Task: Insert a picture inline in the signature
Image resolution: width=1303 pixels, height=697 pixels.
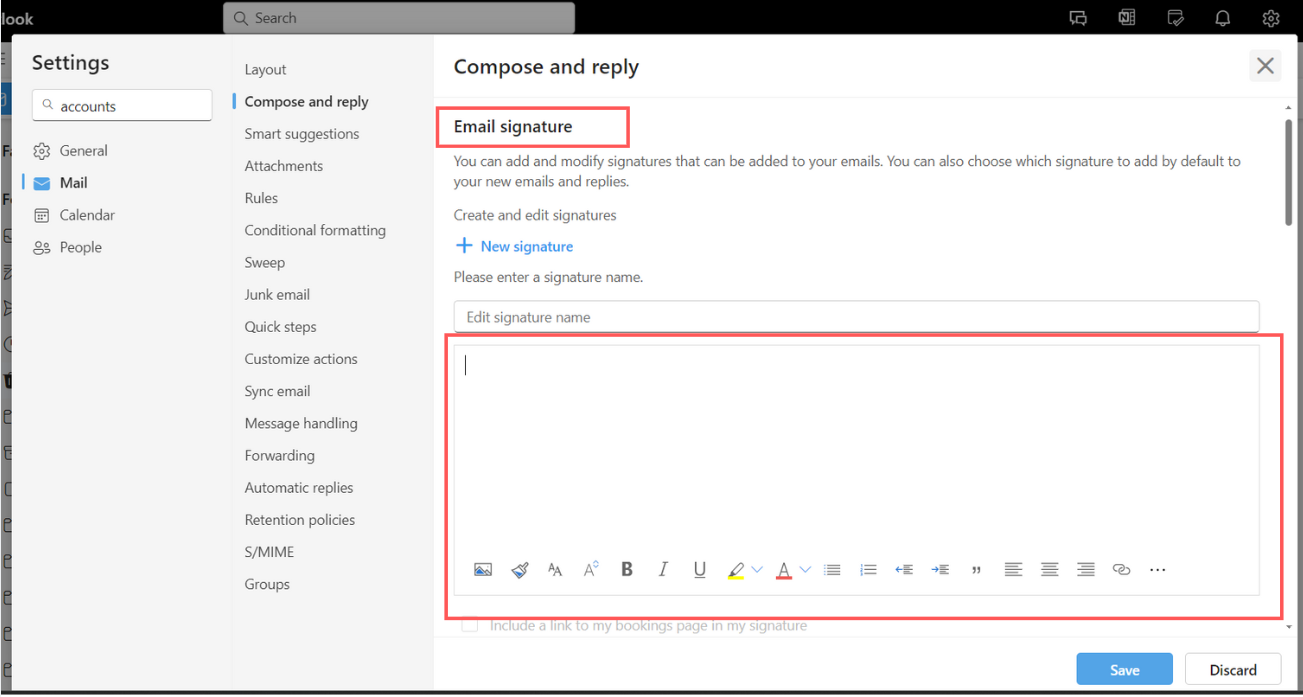Action: coord(483,570)
